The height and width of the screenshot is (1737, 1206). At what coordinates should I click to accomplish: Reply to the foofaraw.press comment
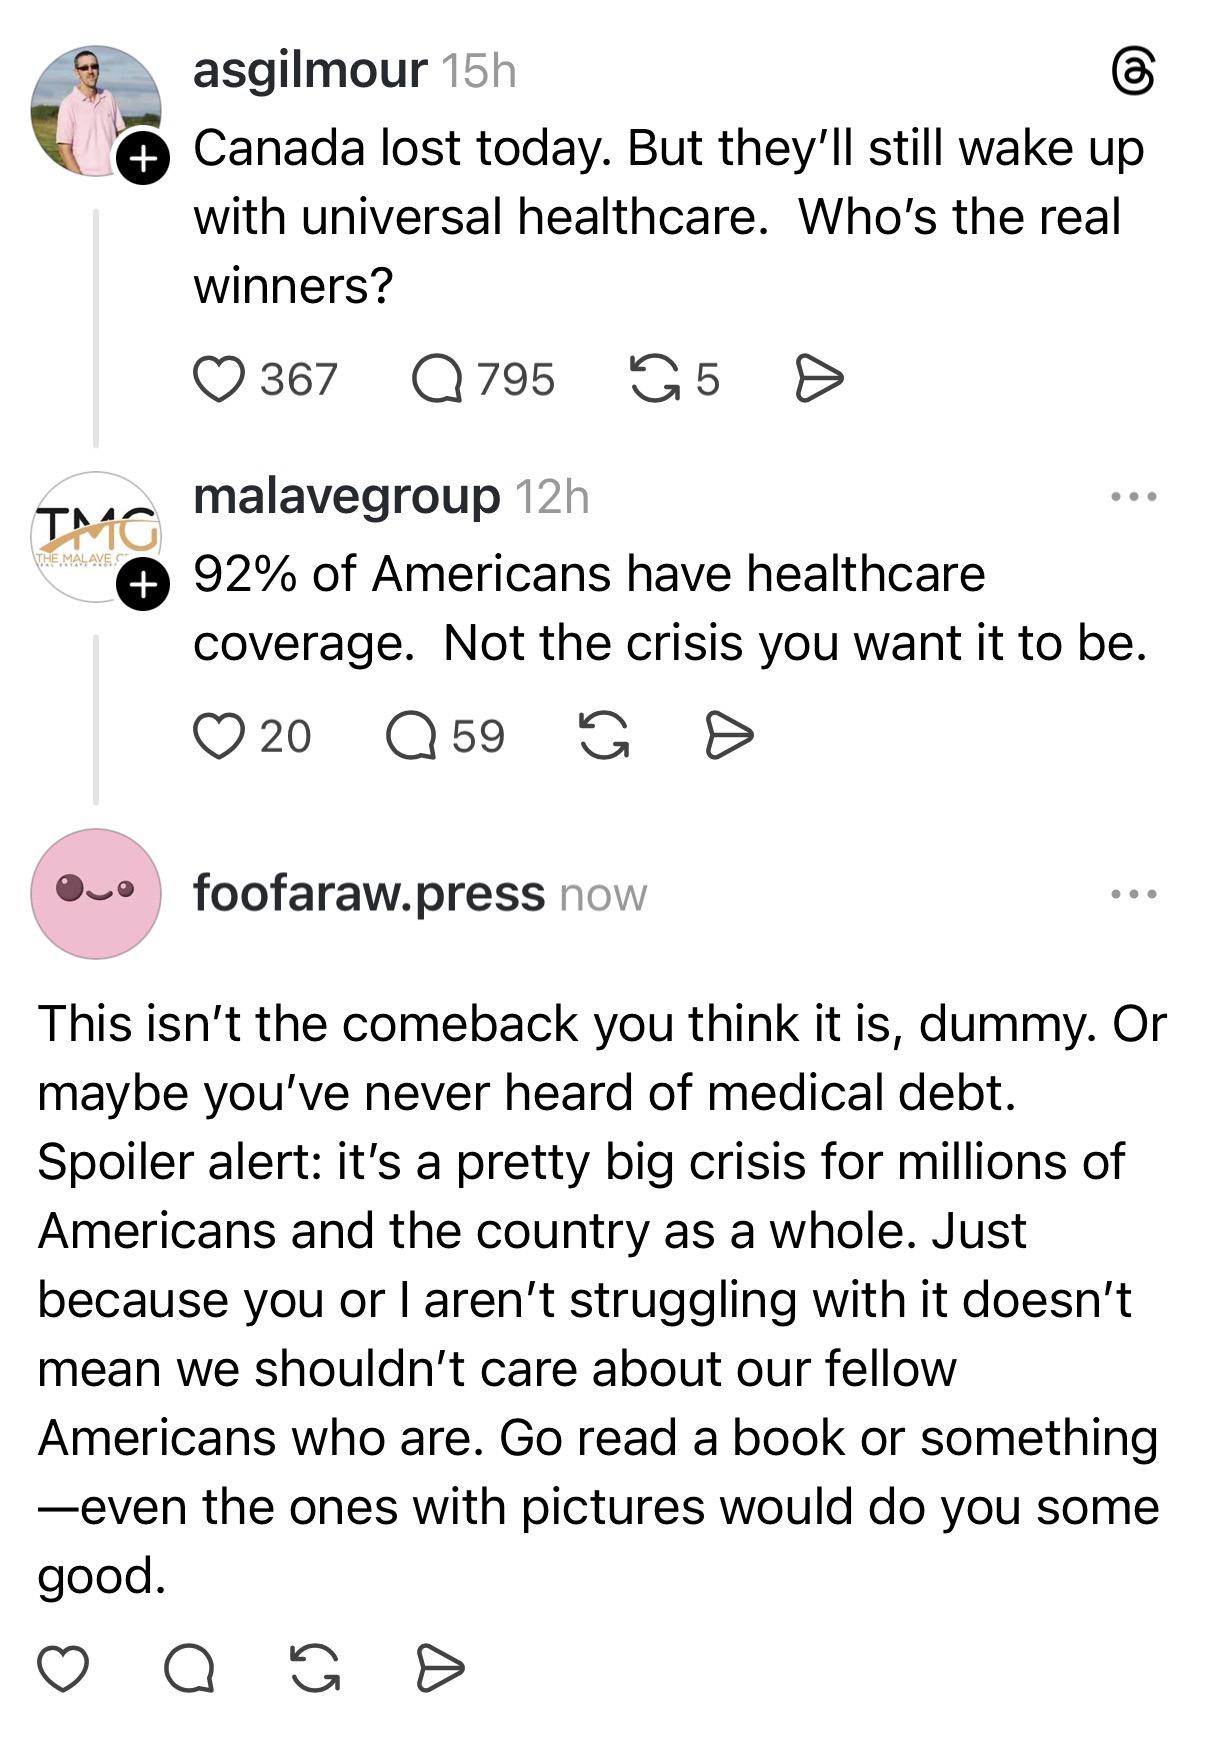pyautogui.click(x=189, y=1667)
